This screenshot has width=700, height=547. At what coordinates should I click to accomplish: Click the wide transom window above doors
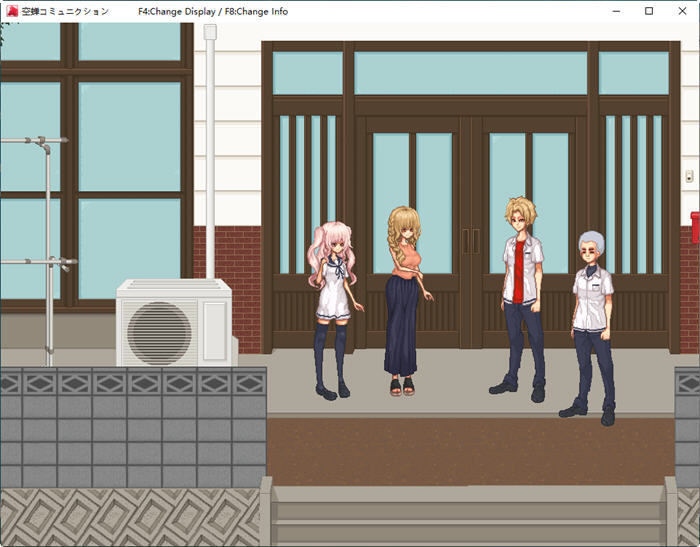coord(470,73)
